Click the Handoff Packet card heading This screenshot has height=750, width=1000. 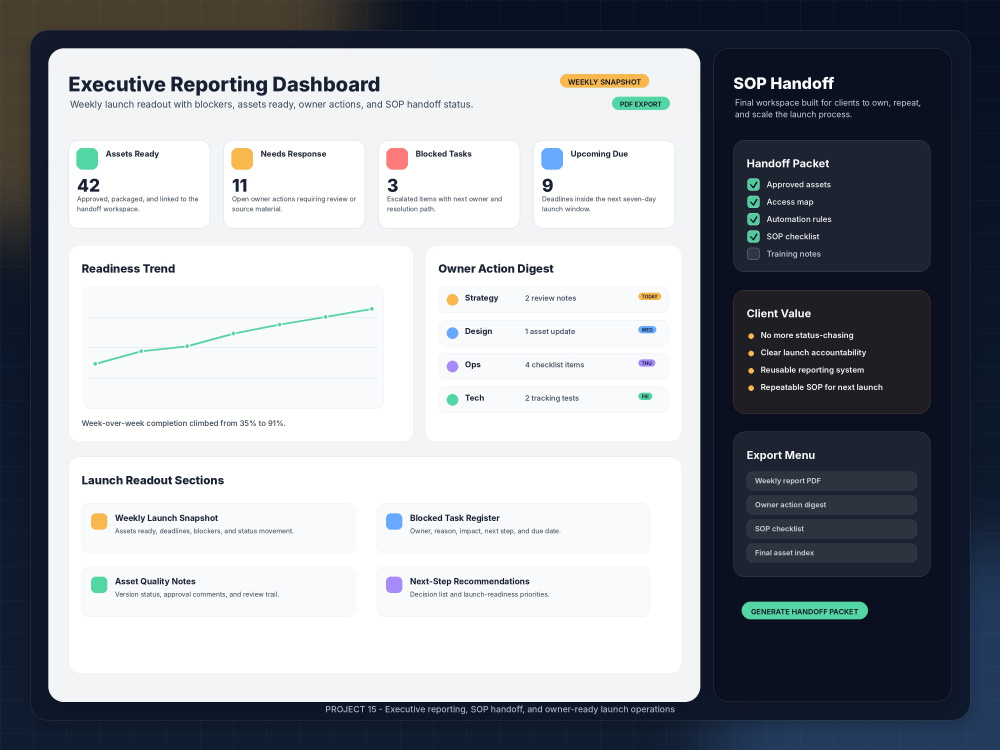point(788,163)
